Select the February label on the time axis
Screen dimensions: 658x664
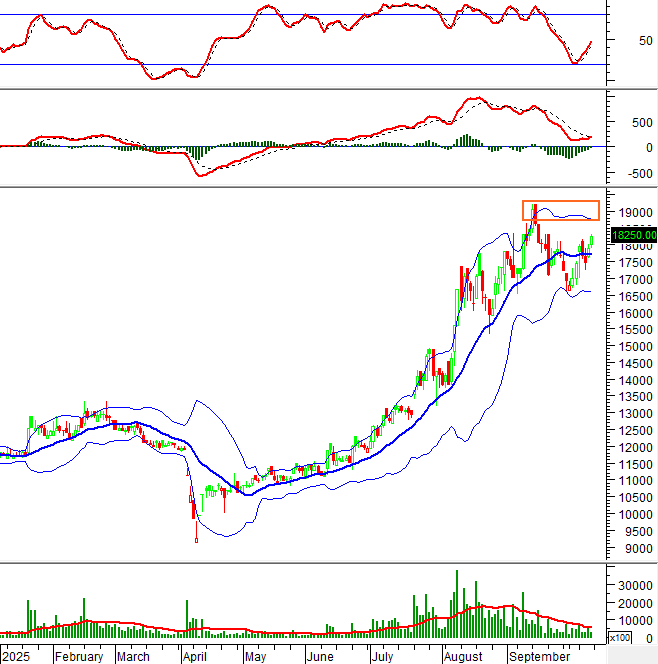pyautogui.click(x=79, y=657)
